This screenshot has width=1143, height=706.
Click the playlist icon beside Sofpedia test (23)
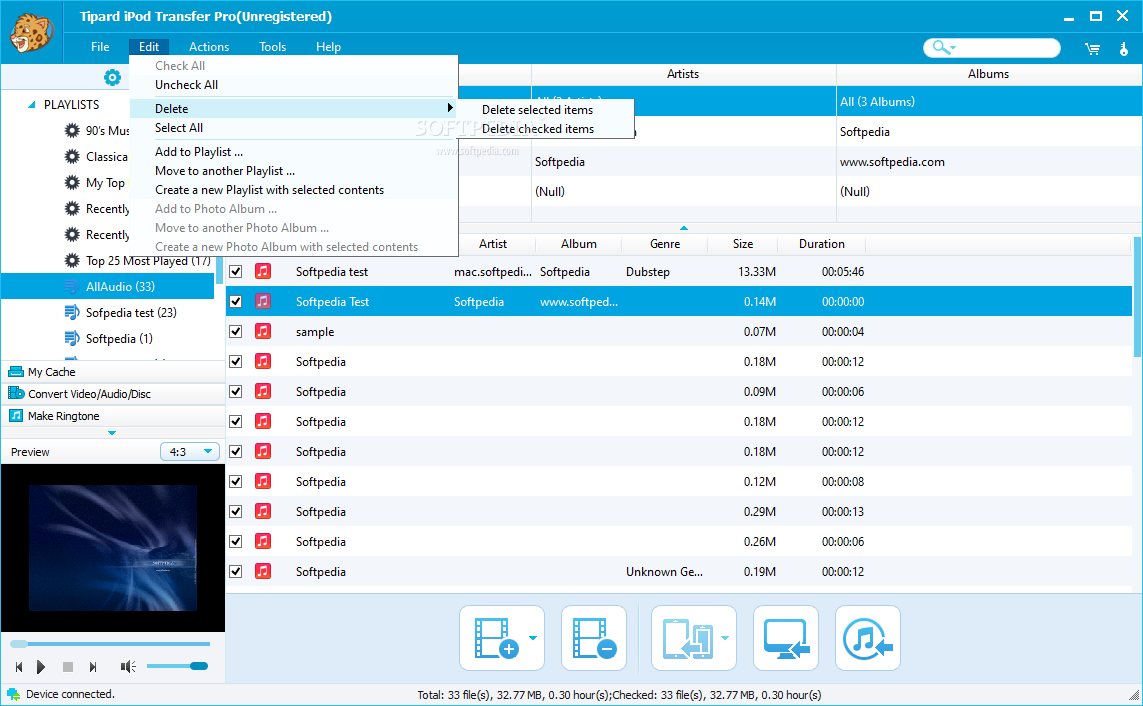click(x=71, y=313)
